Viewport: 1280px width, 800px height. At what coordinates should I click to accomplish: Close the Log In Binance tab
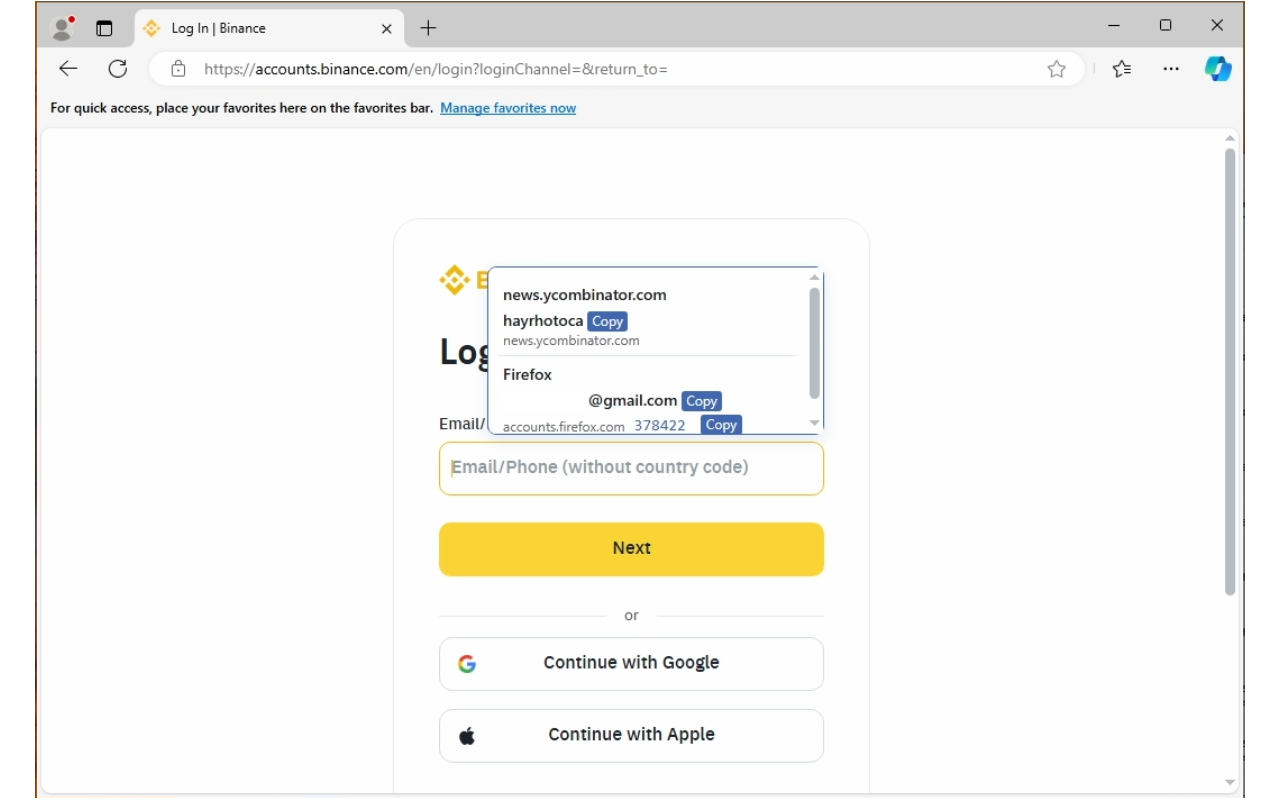[387, 29]
